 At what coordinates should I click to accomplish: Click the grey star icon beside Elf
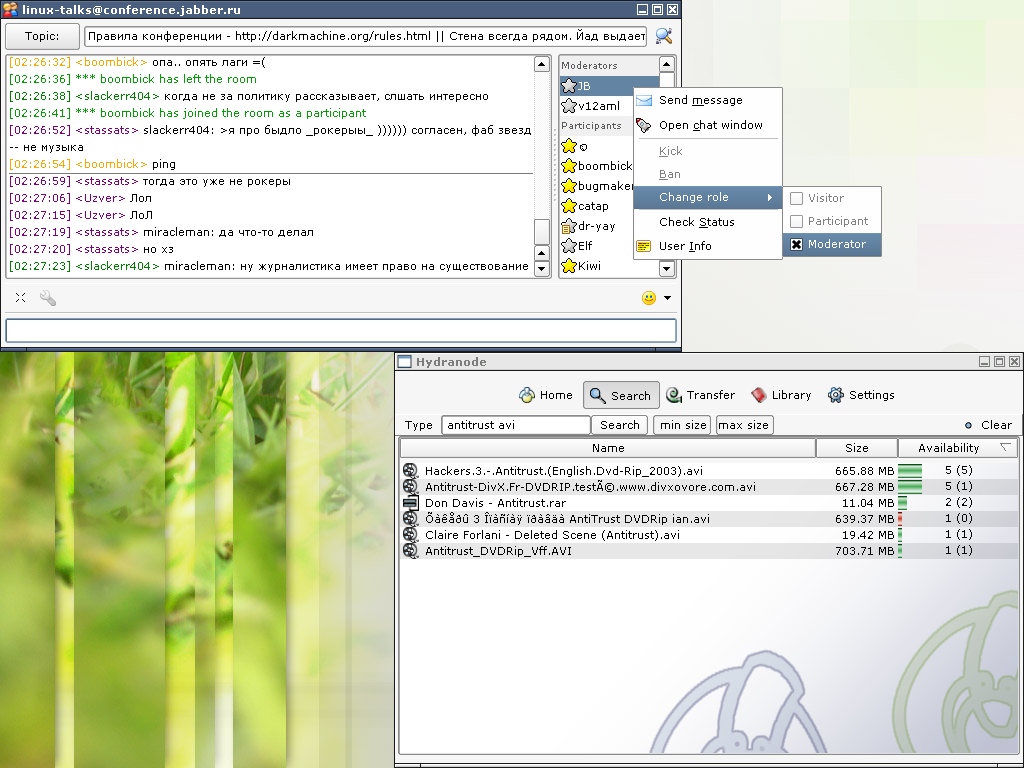[x=569, y=246]
